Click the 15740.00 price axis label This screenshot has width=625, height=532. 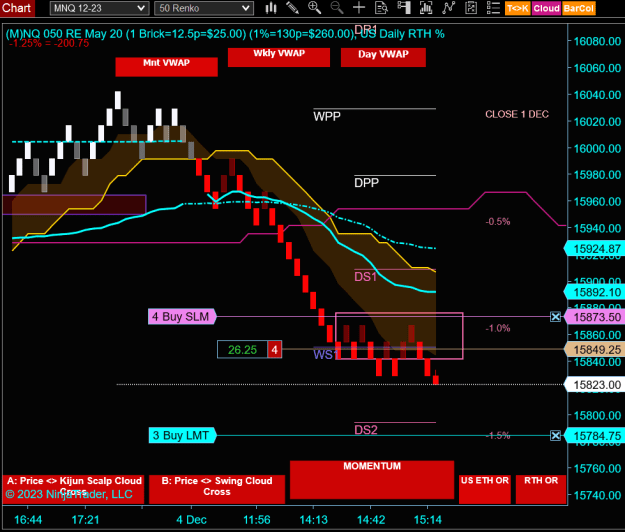pos(597,495)
